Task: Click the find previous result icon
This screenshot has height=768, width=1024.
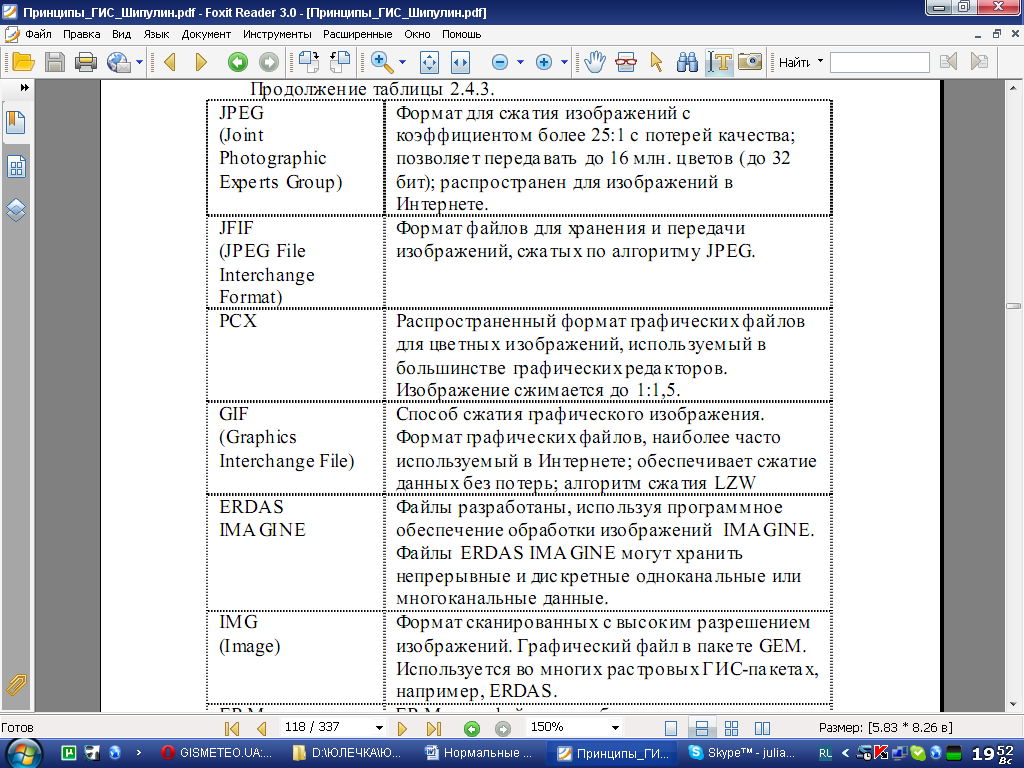Action: click(948, 62)
